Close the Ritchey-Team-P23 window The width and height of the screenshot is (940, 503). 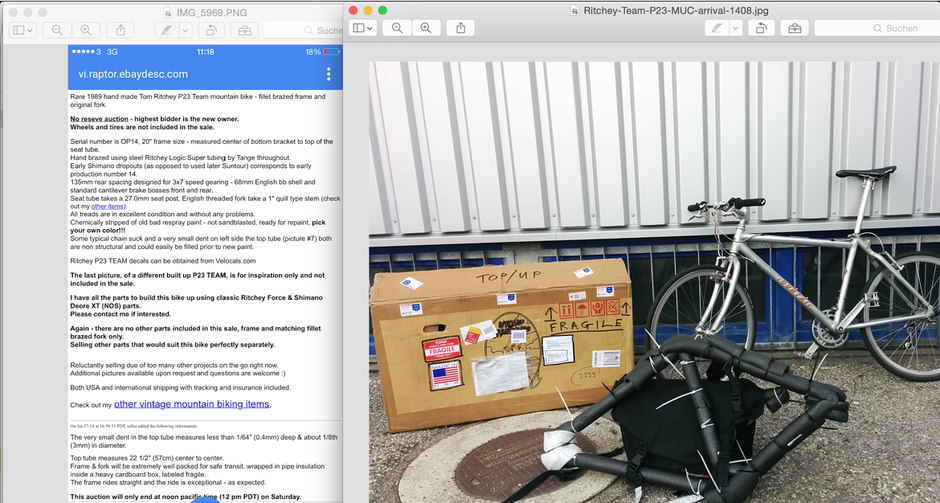coord(353,11)
